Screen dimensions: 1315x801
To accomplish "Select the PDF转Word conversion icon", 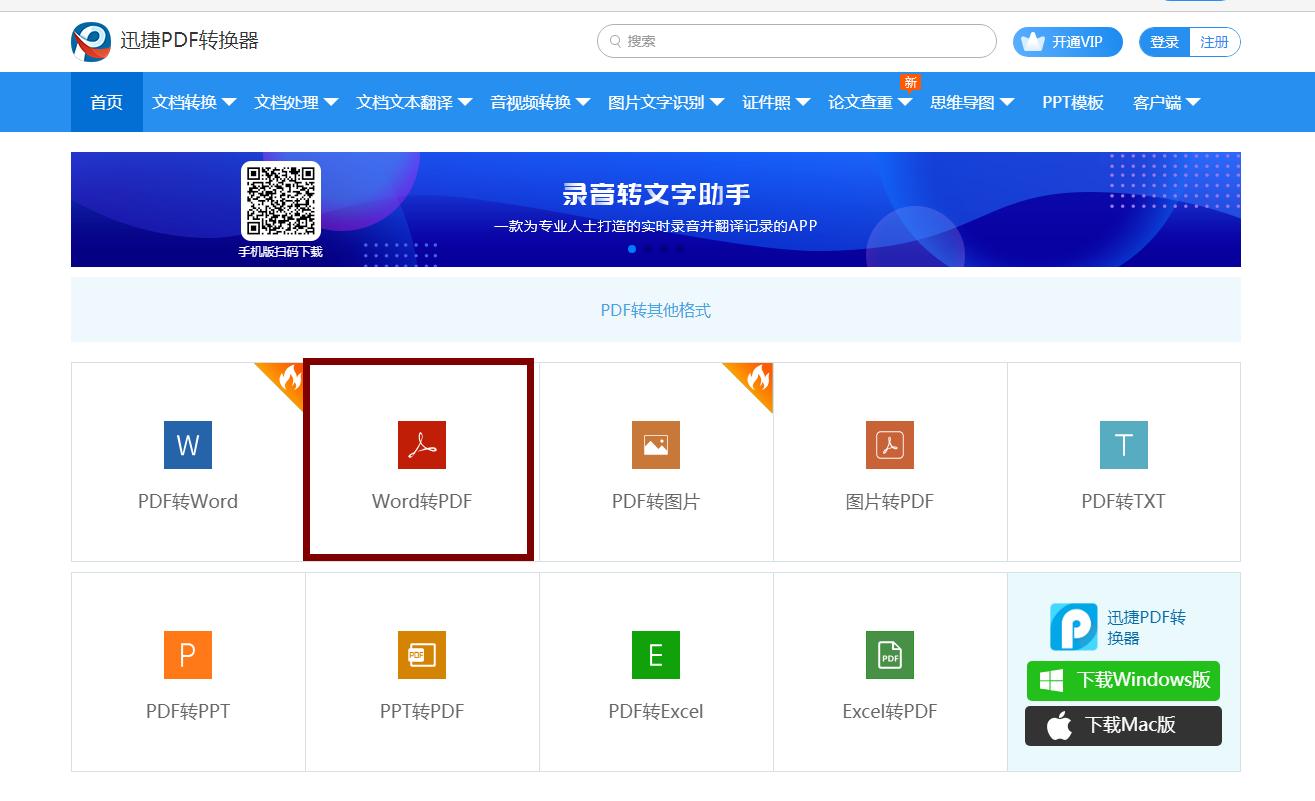I will (187, 445).
